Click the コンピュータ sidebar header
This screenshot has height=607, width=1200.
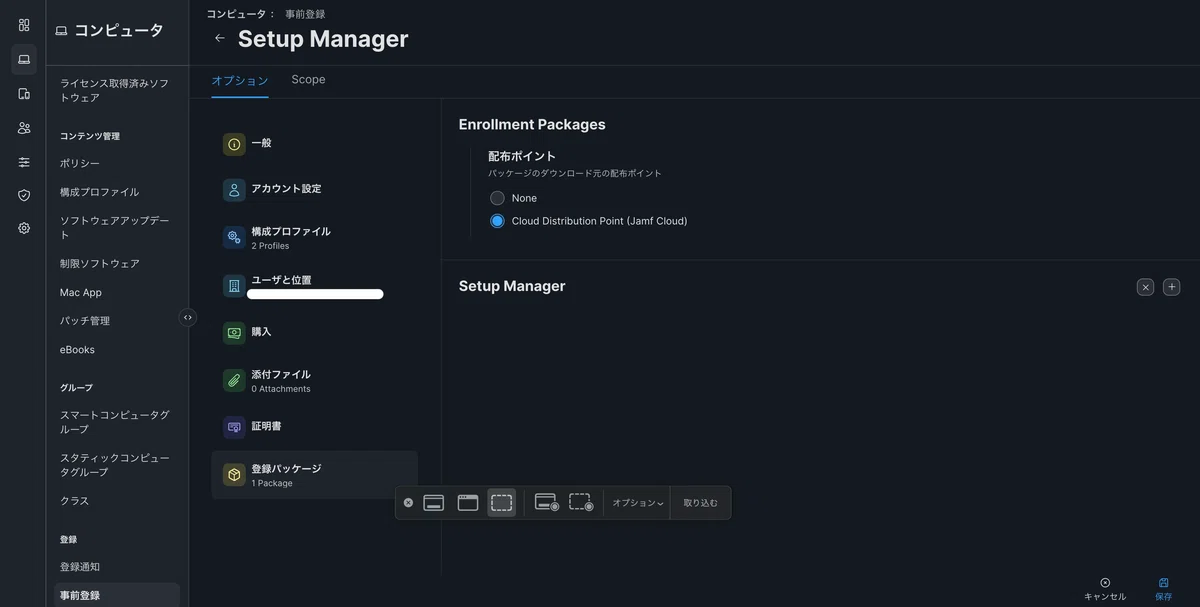tap(109, 30)
